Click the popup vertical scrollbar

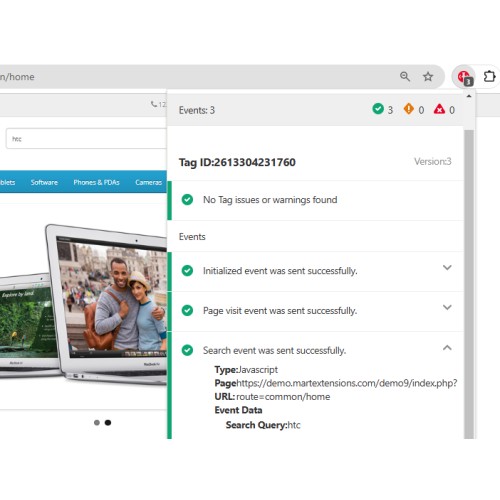469,284
